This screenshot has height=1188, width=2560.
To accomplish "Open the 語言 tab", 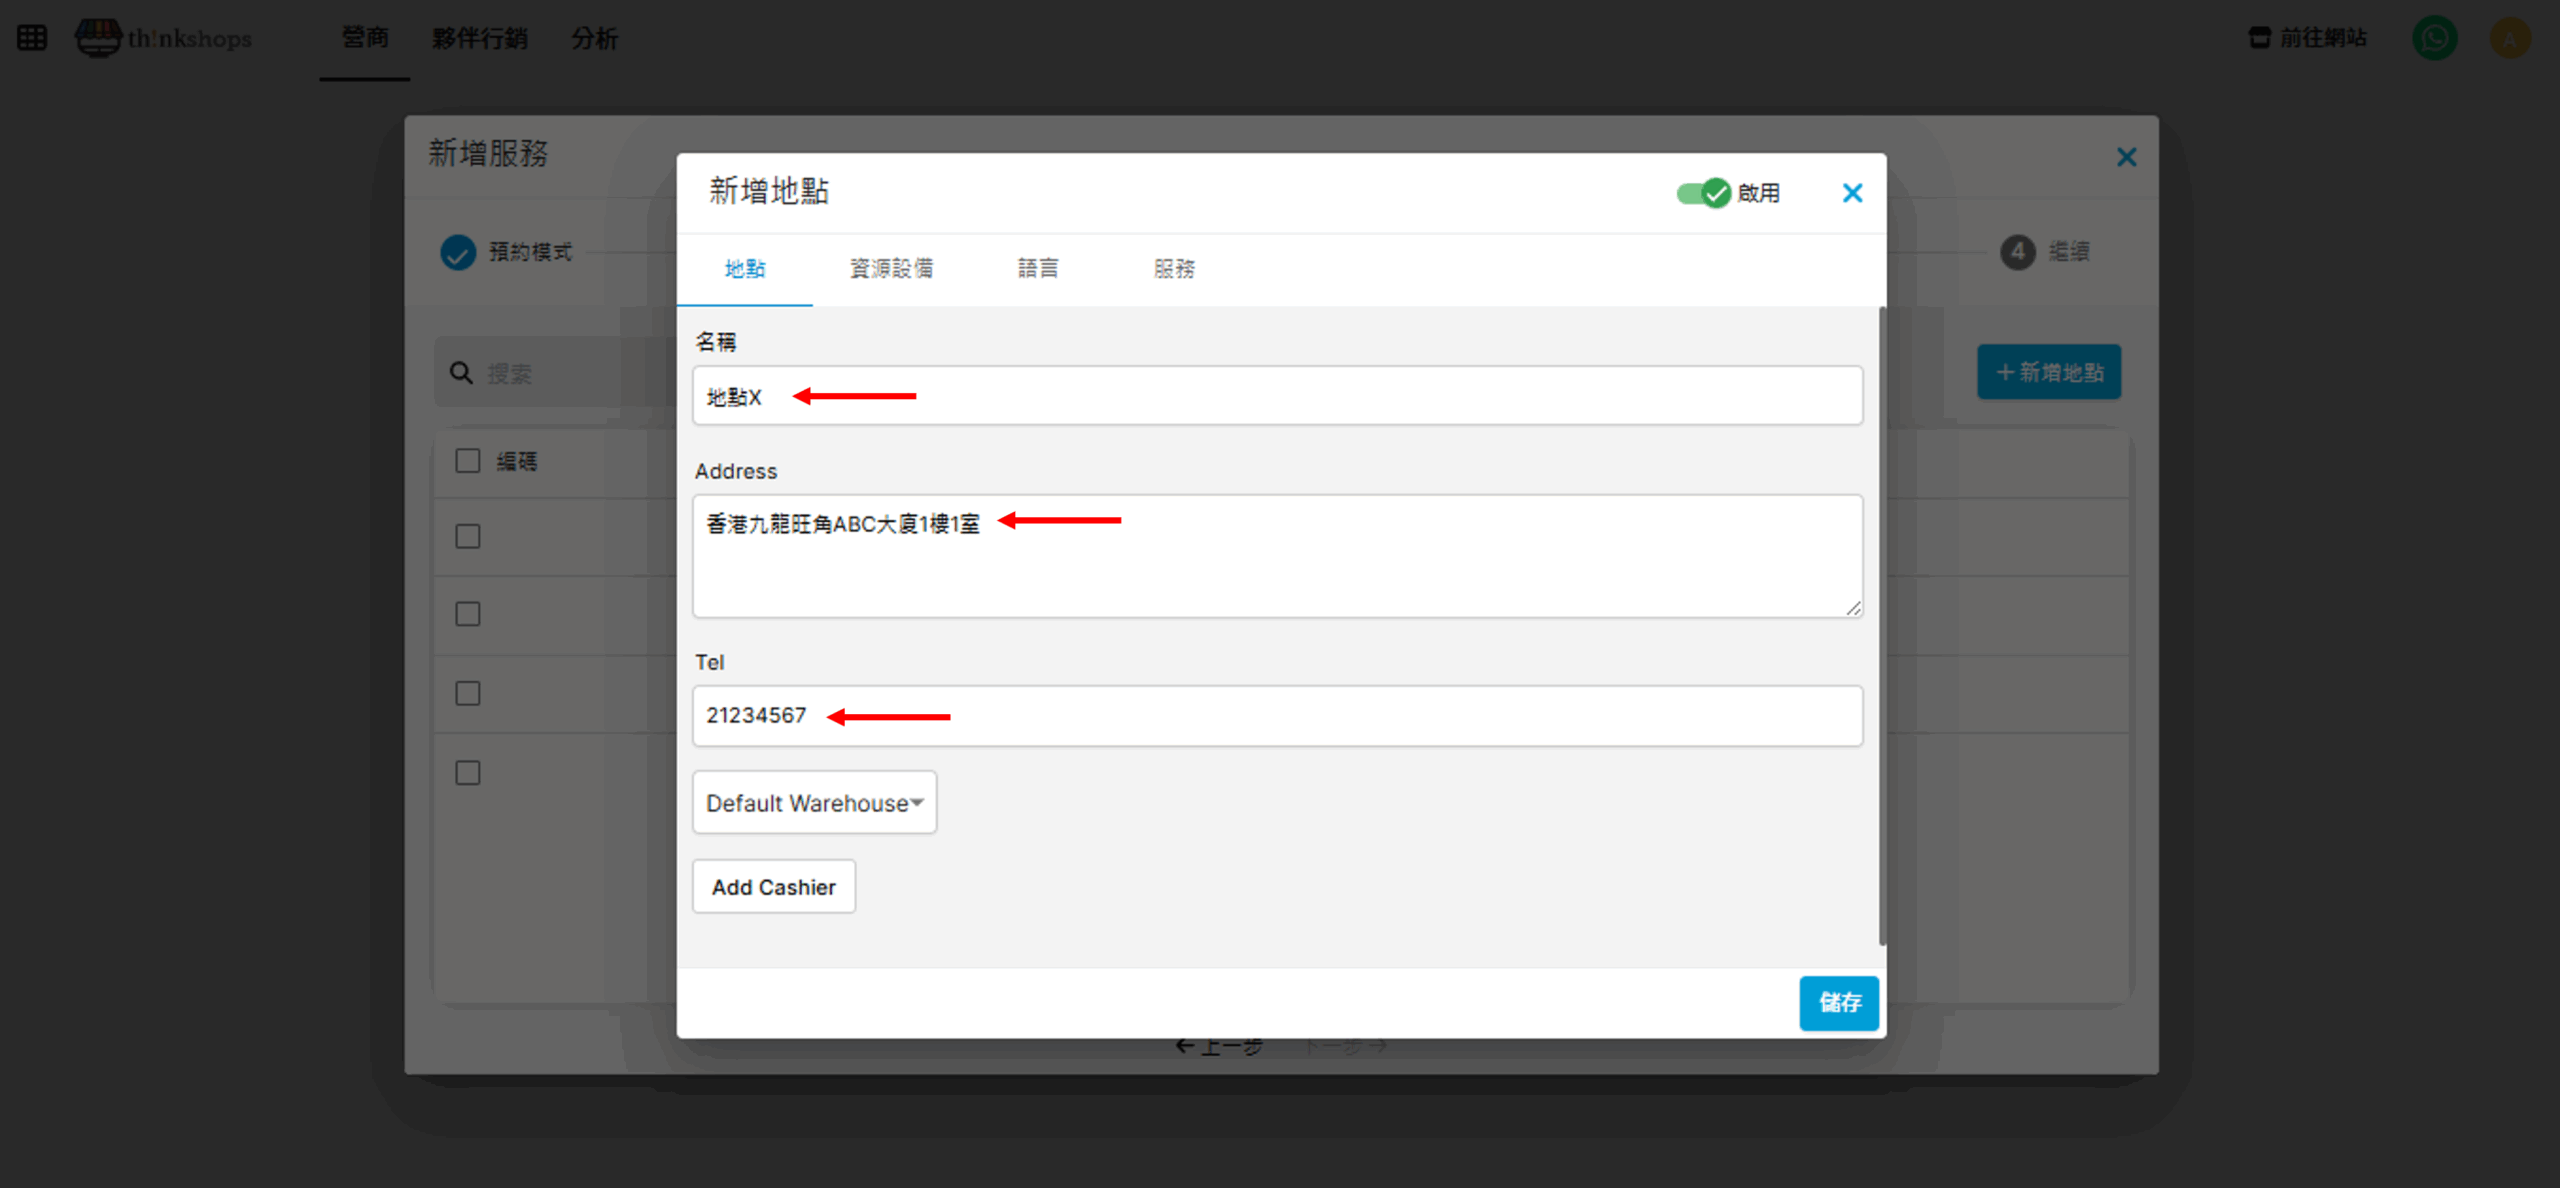I will point(1038,268).
